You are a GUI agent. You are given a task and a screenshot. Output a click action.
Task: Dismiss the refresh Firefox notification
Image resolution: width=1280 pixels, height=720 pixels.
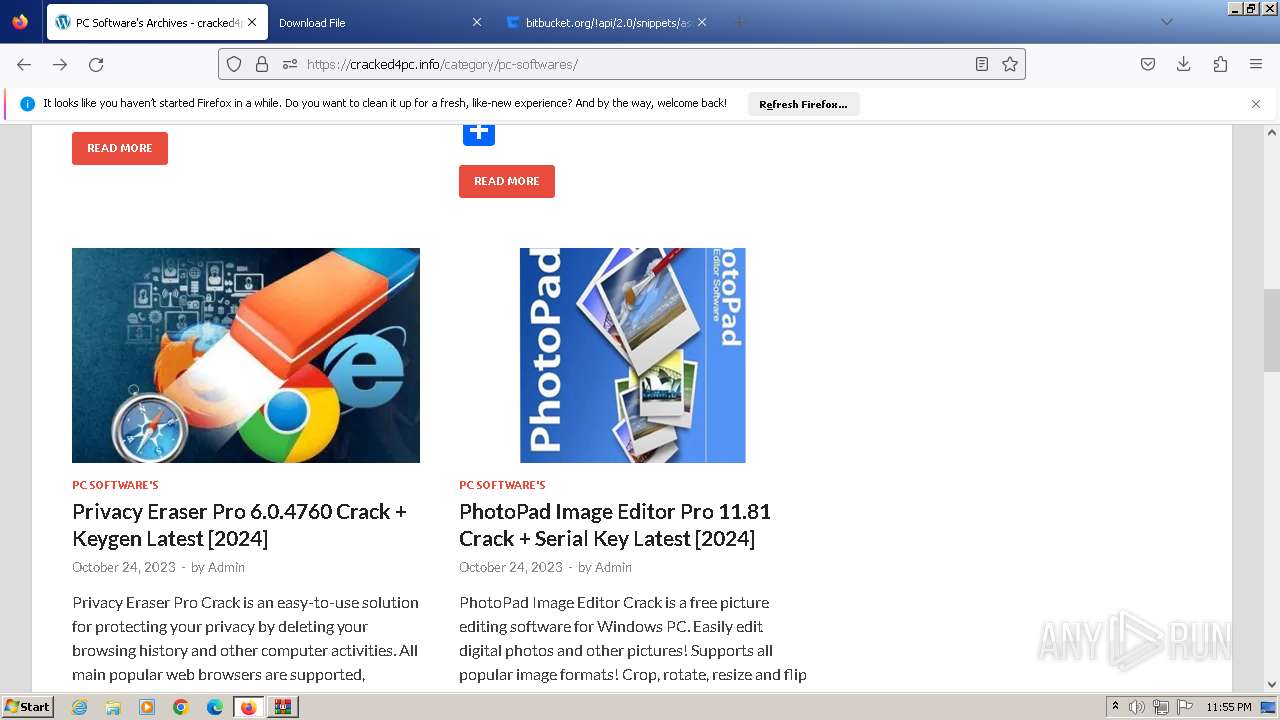point(1256,104)
